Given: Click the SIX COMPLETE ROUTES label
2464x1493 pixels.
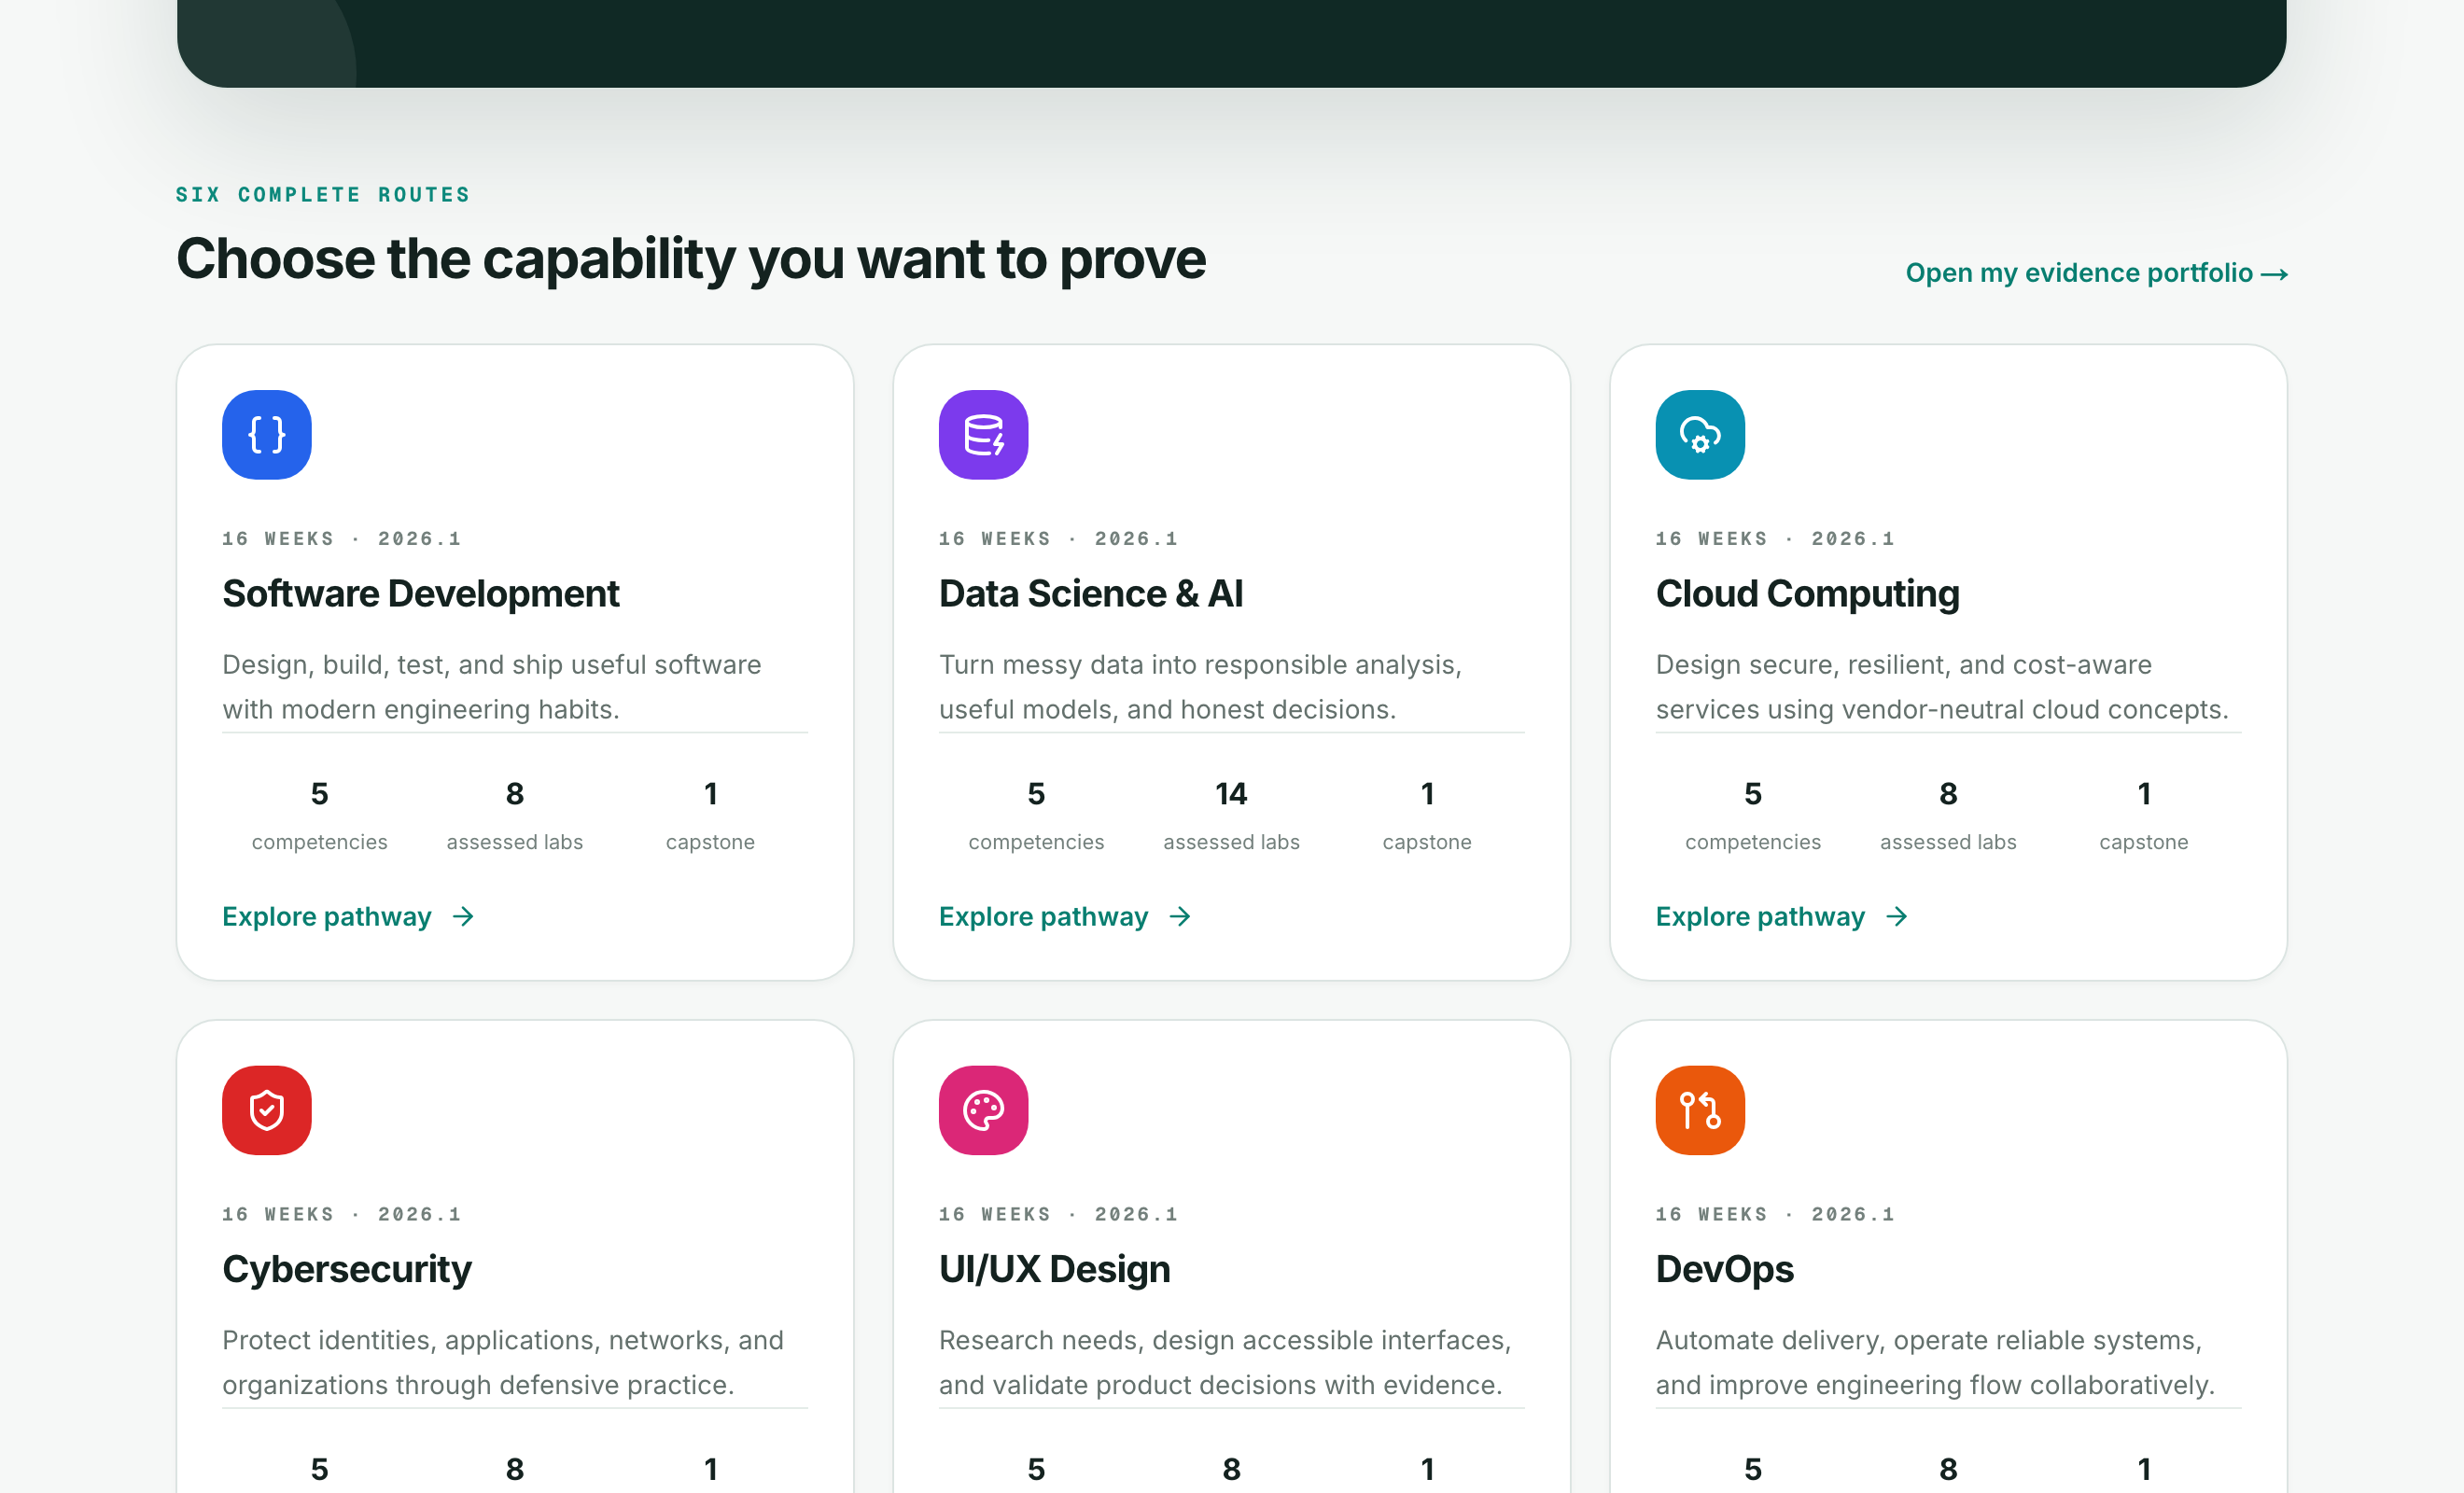Looking at the screenshot, I should [323, 195].
